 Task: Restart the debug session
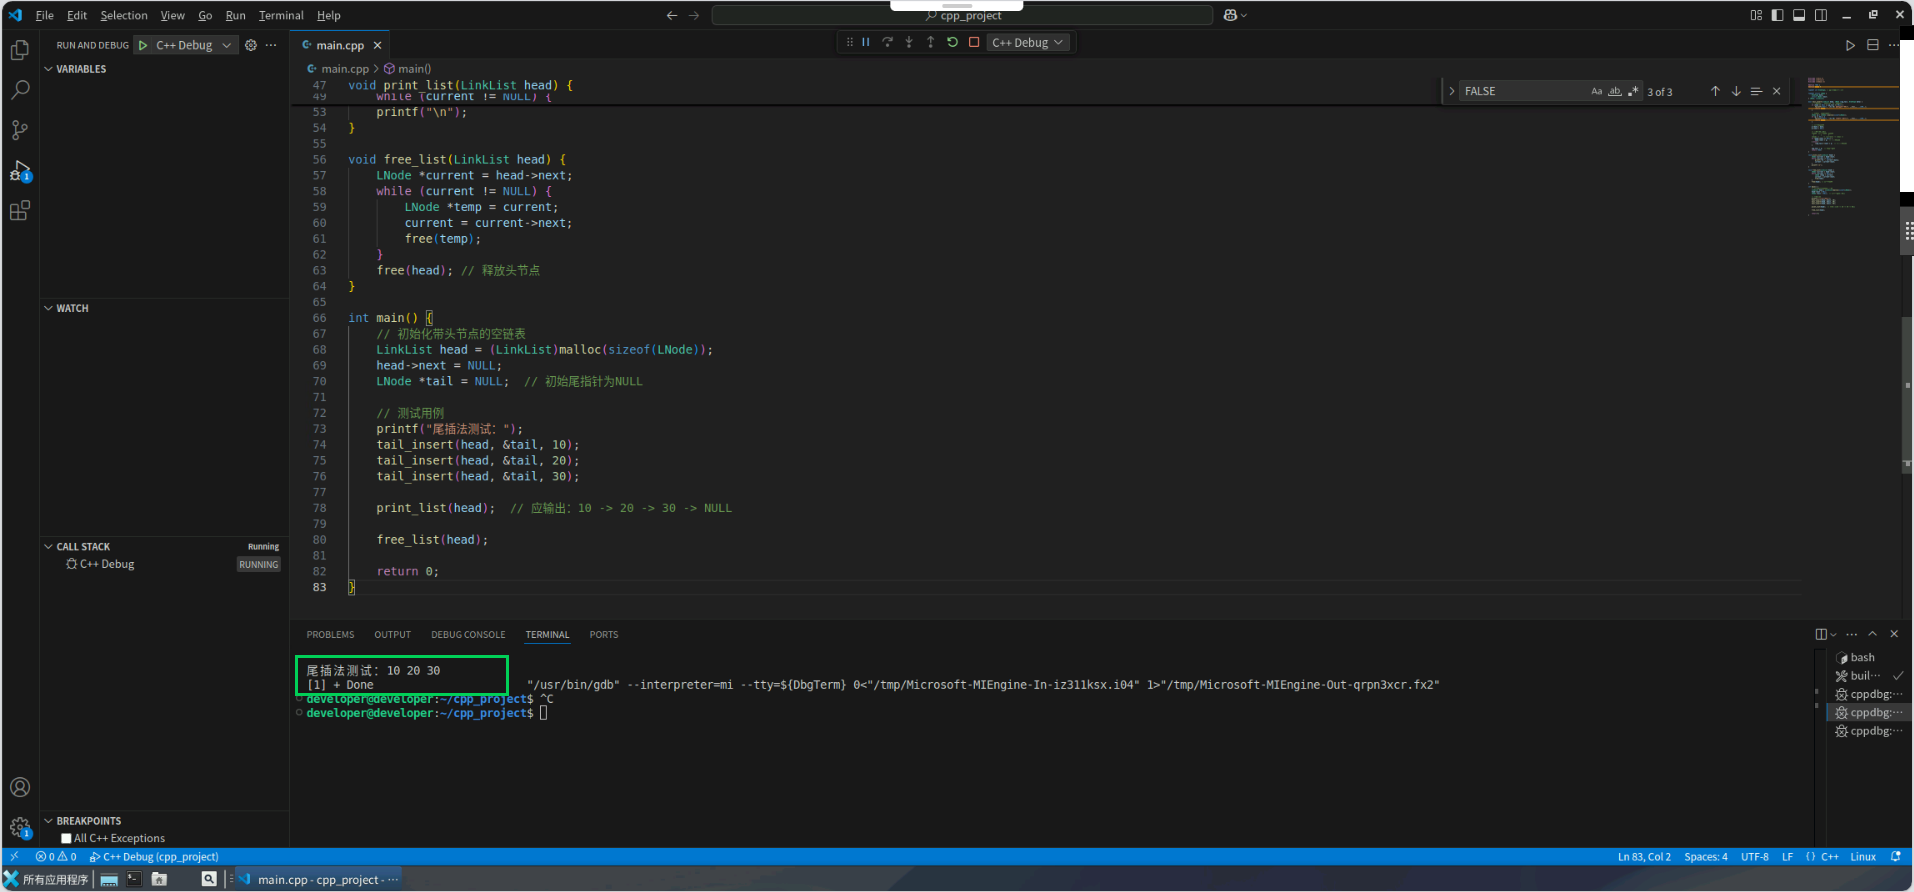952,42
